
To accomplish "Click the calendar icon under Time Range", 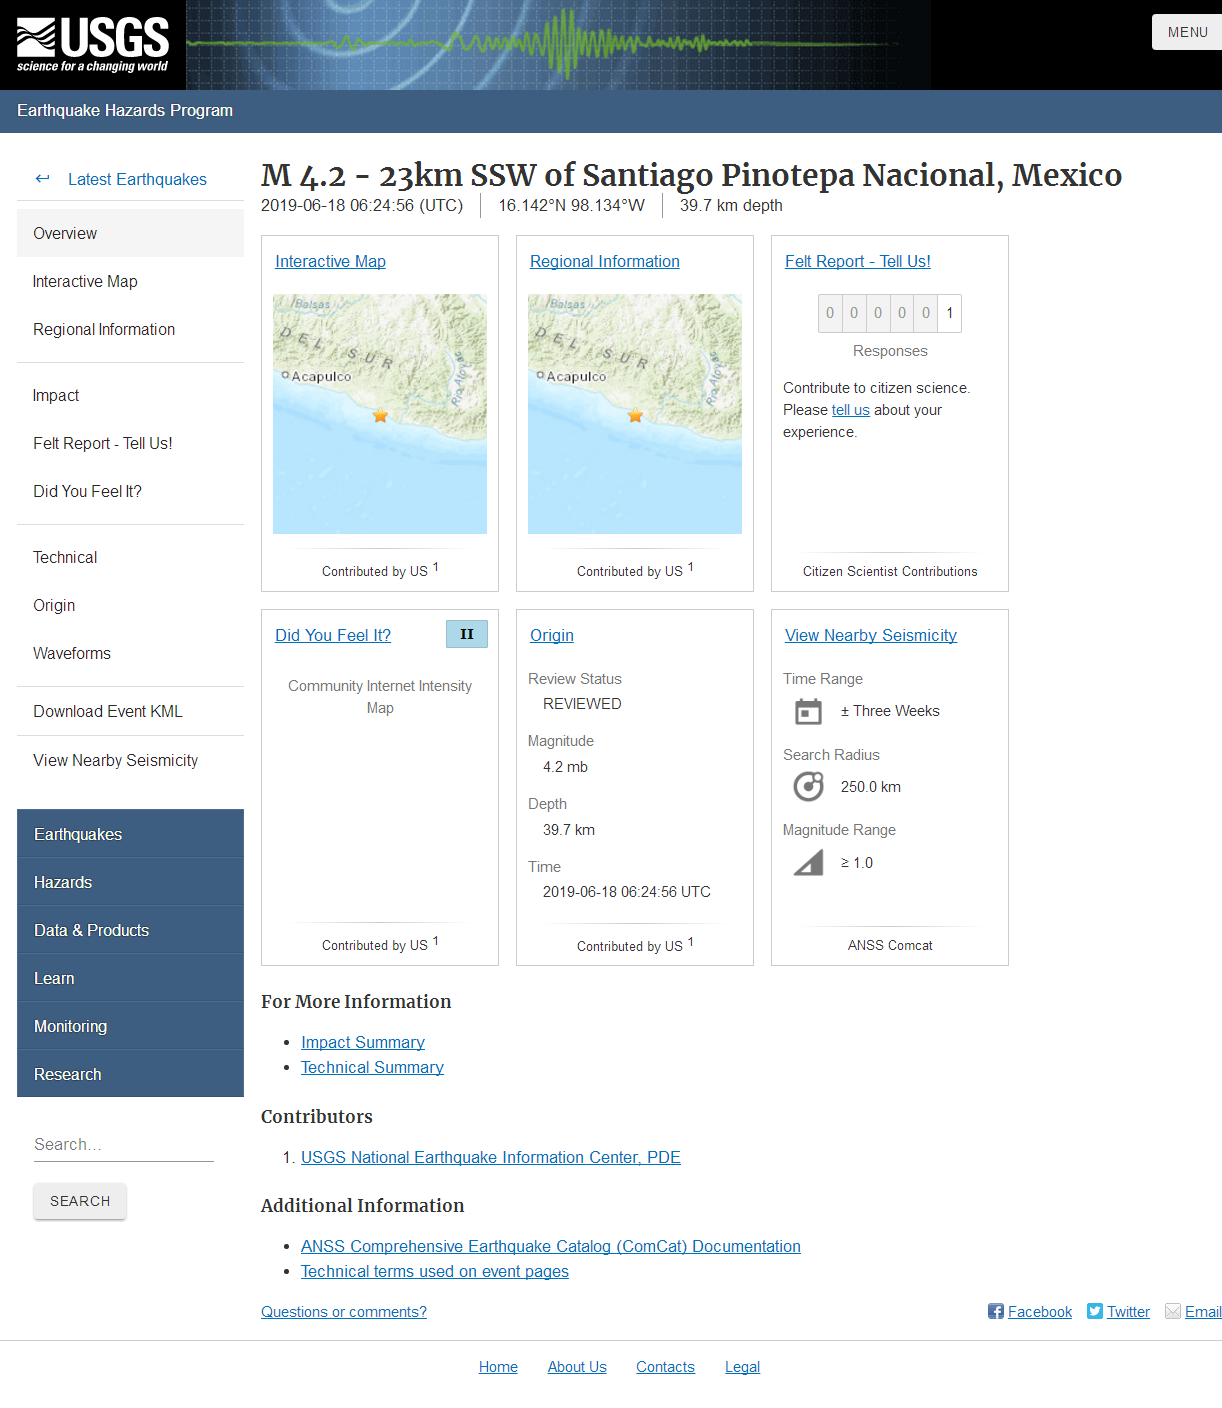I will (808, 712).
